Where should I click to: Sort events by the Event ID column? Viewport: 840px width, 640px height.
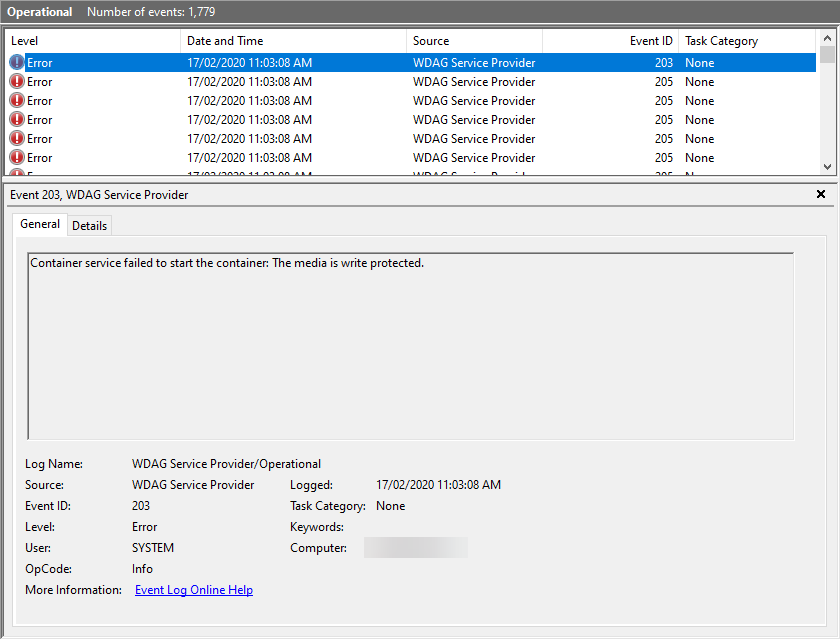pos(610,41)
